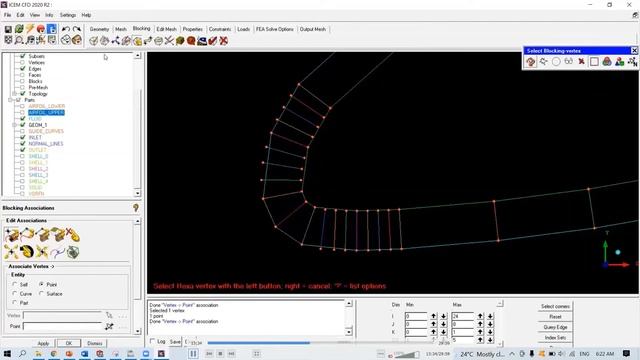Enable the Pre-Mesh checkbox

[22, 87]
